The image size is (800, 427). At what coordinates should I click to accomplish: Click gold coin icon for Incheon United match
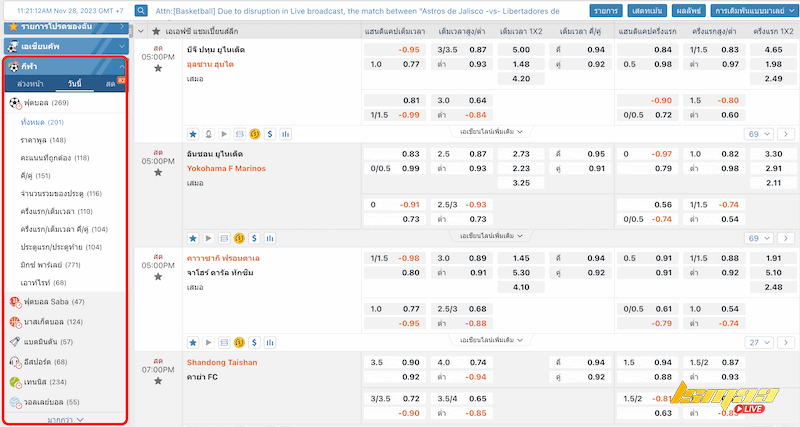click(239, 238)
